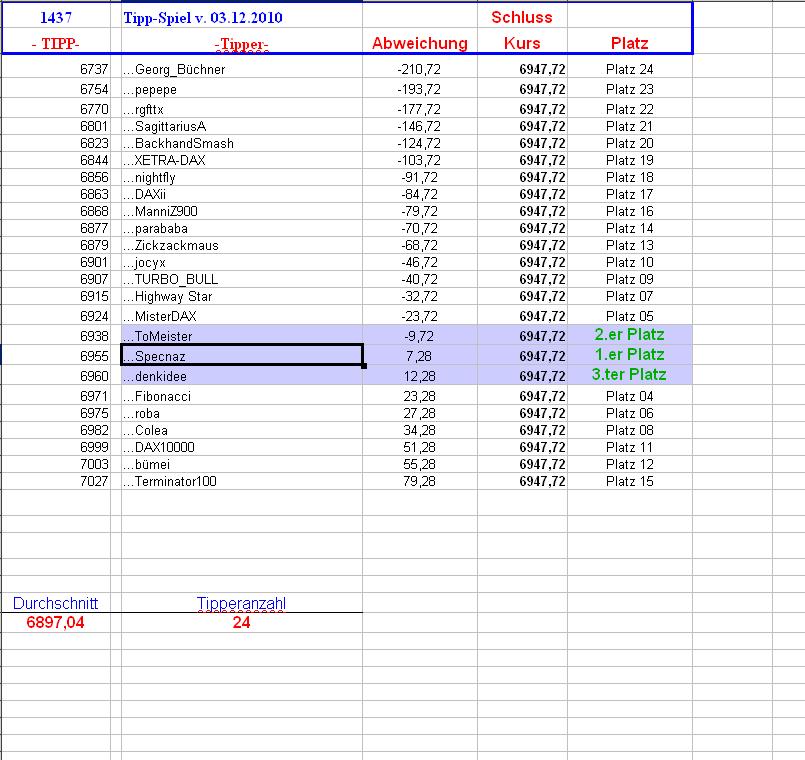Click the Platz 22 cell

click(629, 109)
